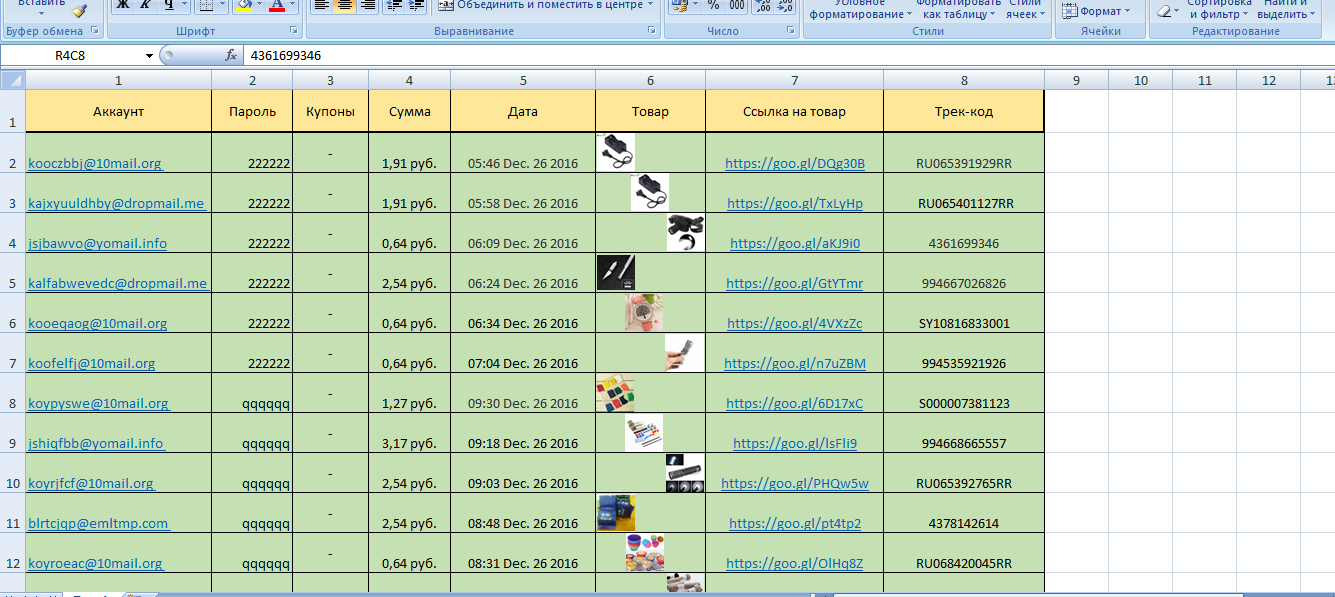Viewport: 1335px width, 597px height.
Task: Toggle italic (К) formatting
Action: tap(145, 6)
